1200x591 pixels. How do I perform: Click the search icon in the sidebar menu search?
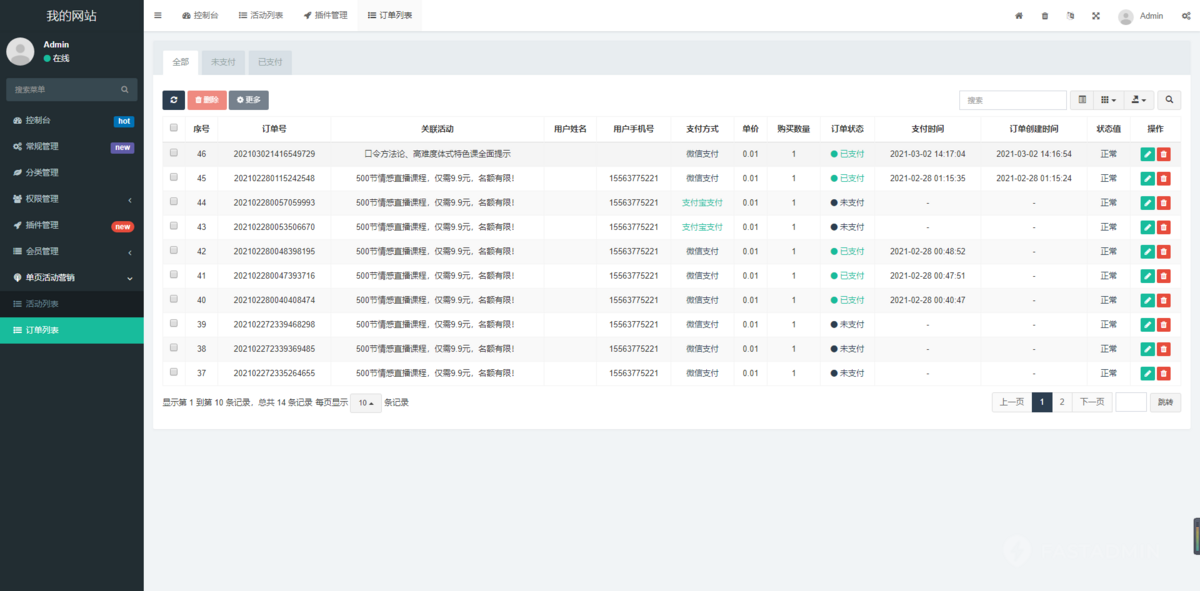click(x=125, y=90)
